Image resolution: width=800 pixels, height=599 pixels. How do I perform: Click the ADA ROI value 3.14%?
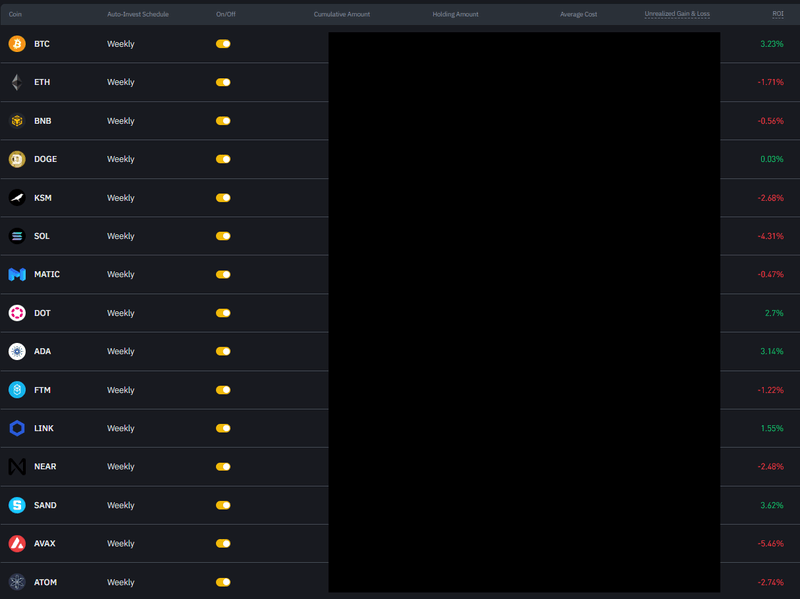(771, 351)
